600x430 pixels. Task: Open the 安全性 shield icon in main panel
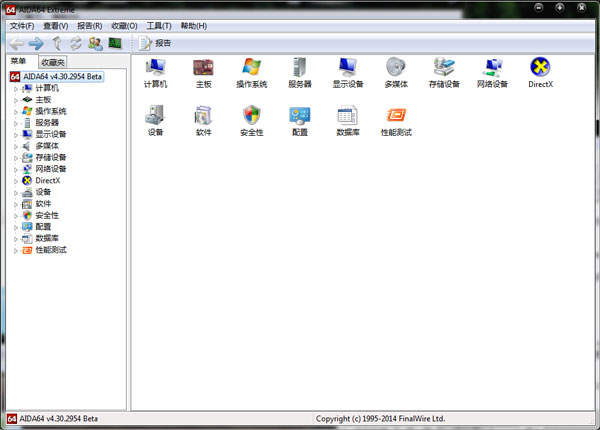pos(252,116)
